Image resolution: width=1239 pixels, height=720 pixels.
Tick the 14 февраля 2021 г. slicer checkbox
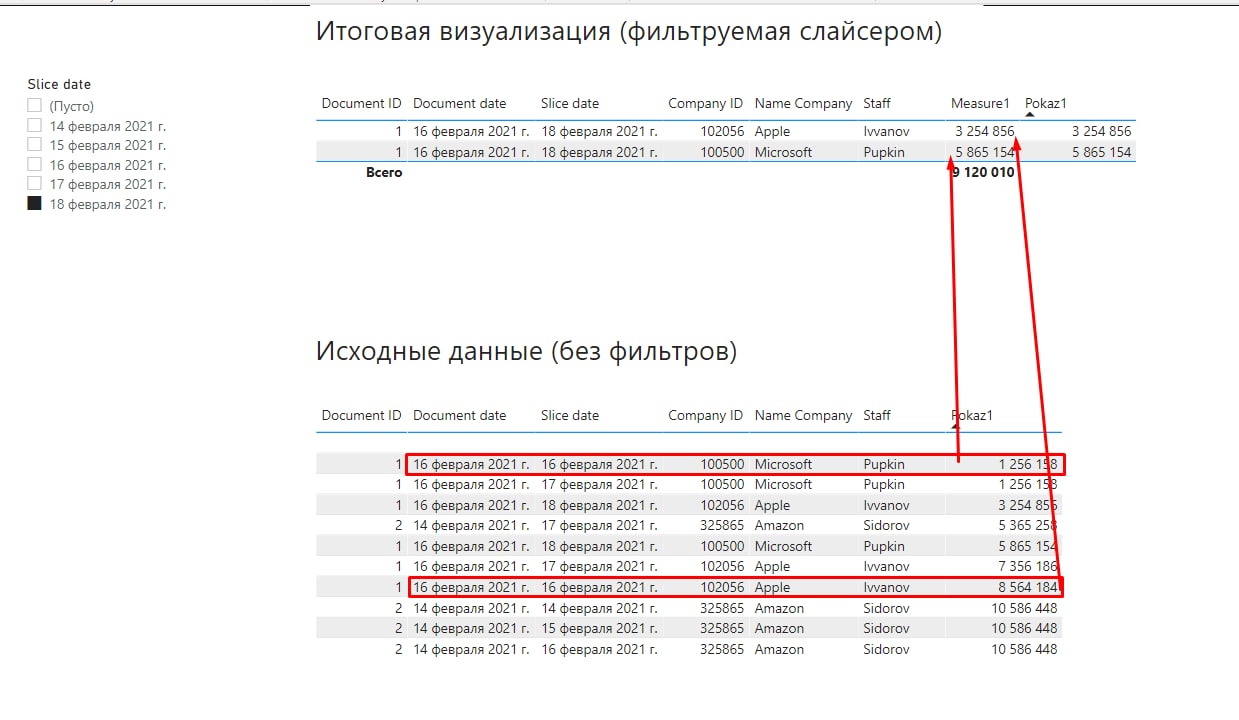point(35,125)
